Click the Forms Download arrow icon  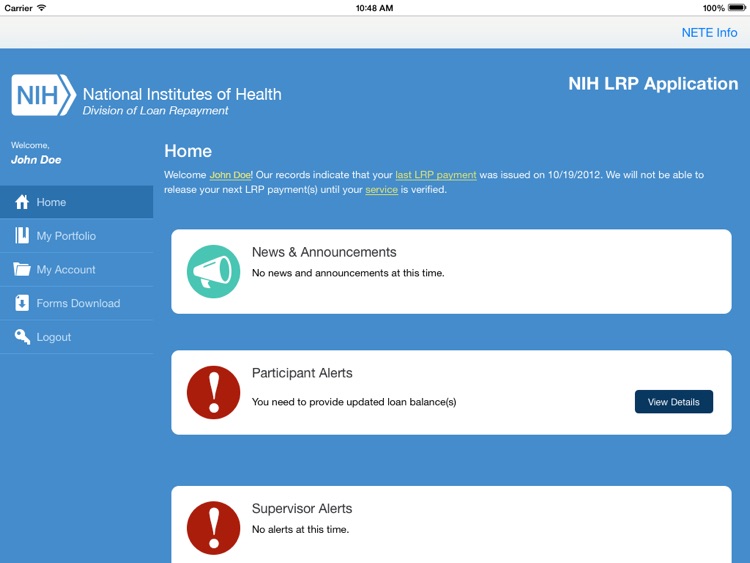tap(22, 303)
